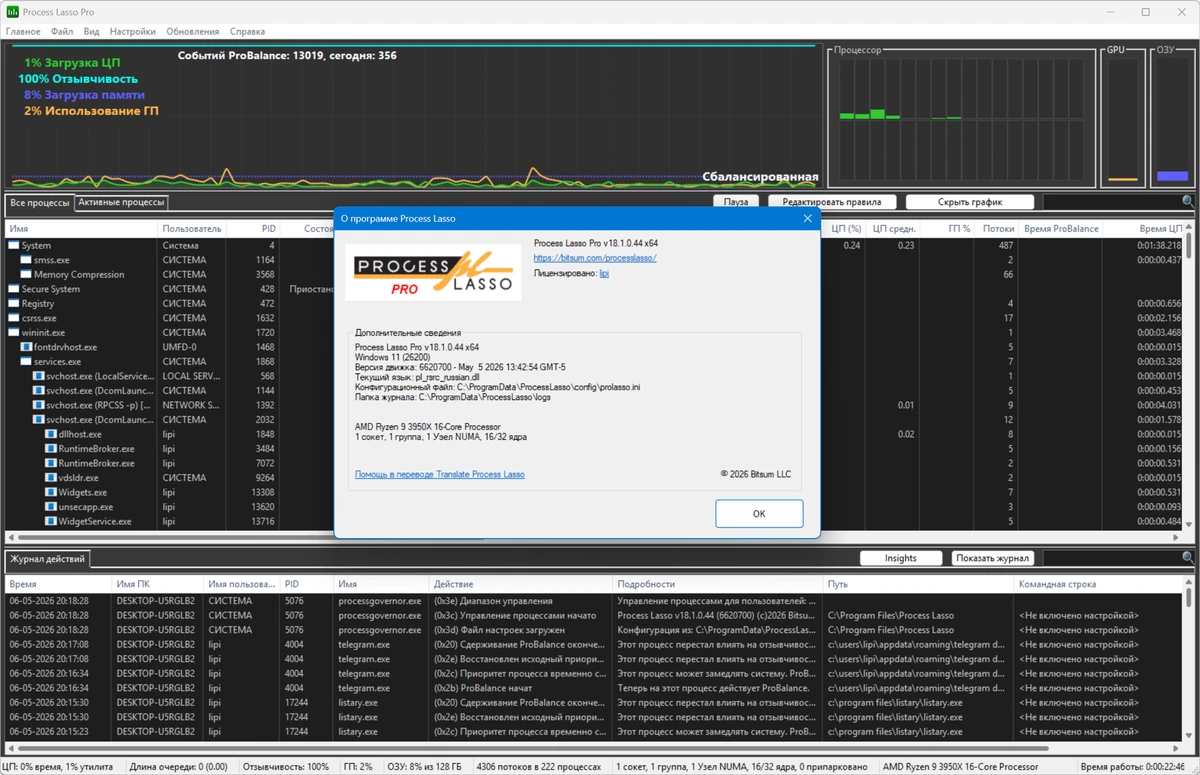Select the Журнал действий tab
Viewport: 1200px width, 775px height.
pyautogui.click(x=48, y=559)
